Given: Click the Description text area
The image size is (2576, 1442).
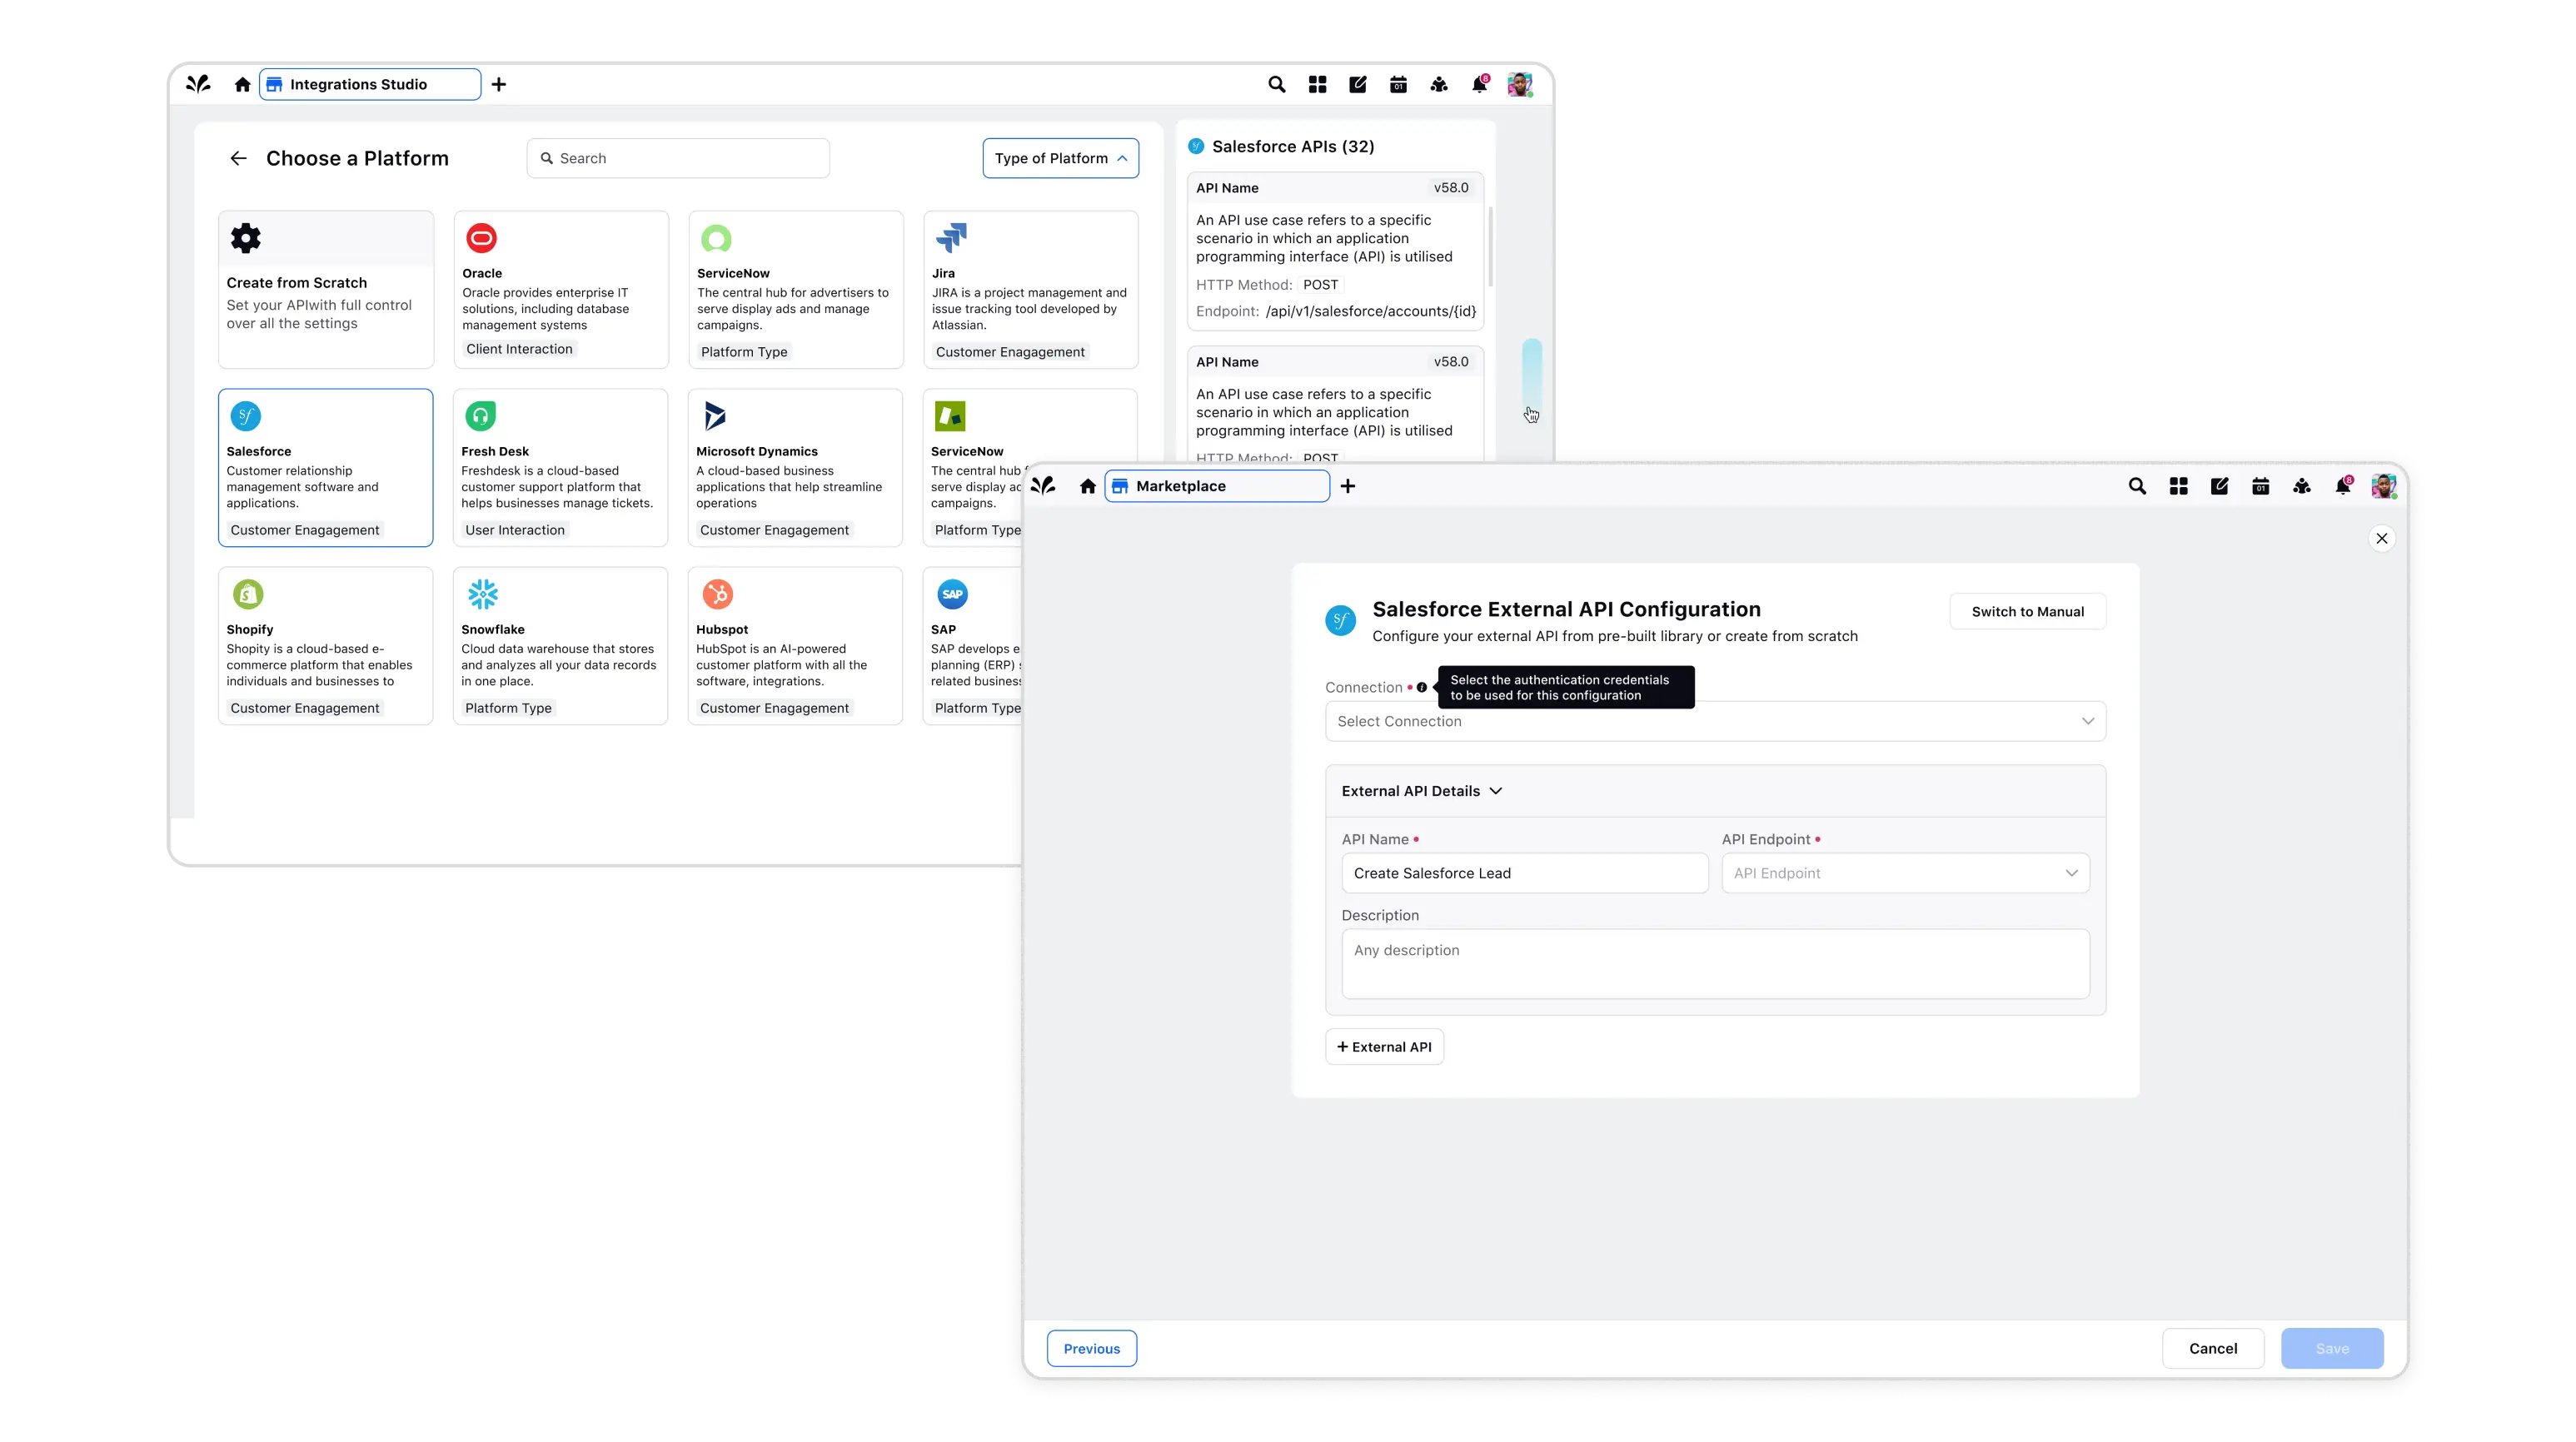Looking at the screenshot, I should click(1715, 964).
